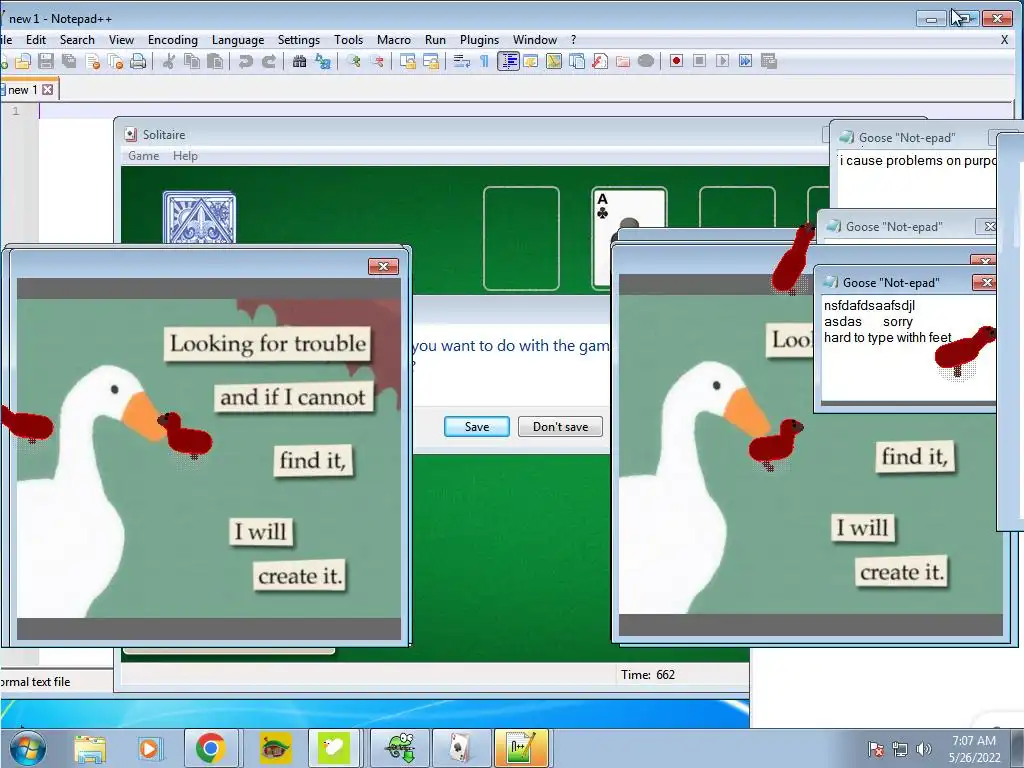Click the Synchronize Vertical Scrolling icon

tap(408, 61)
